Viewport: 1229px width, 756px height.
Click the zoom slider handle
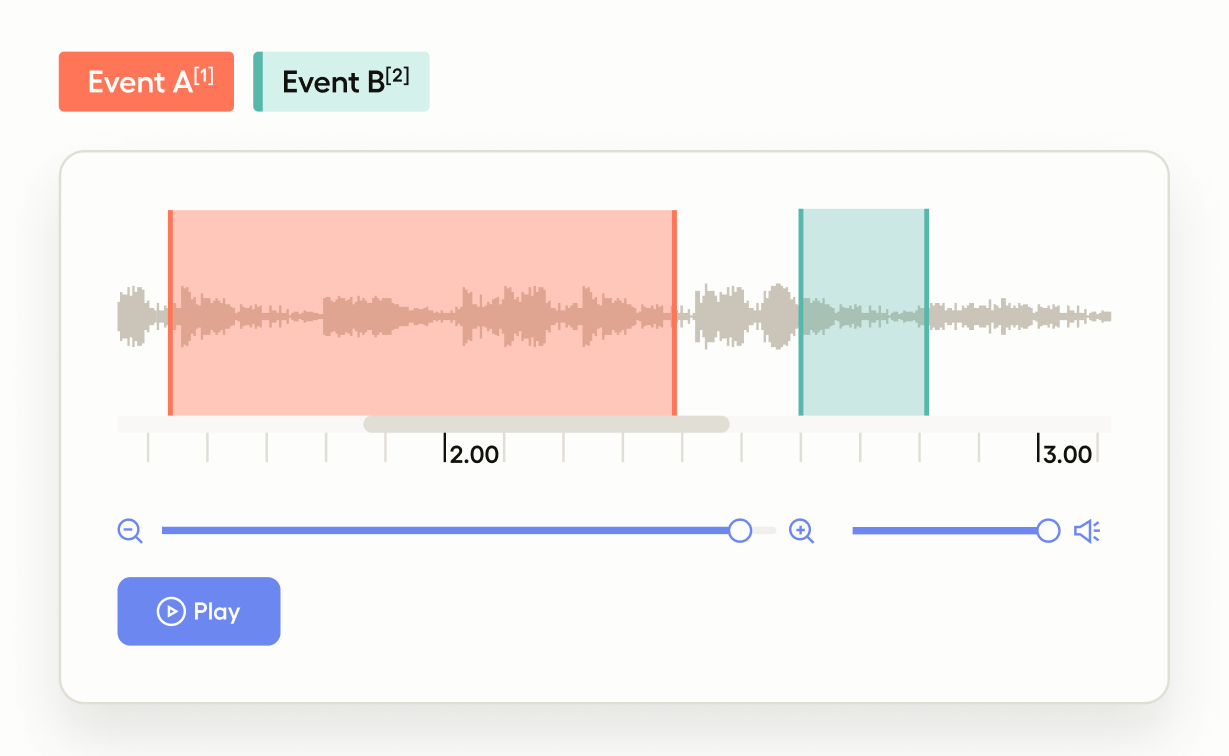pos(740,531)
